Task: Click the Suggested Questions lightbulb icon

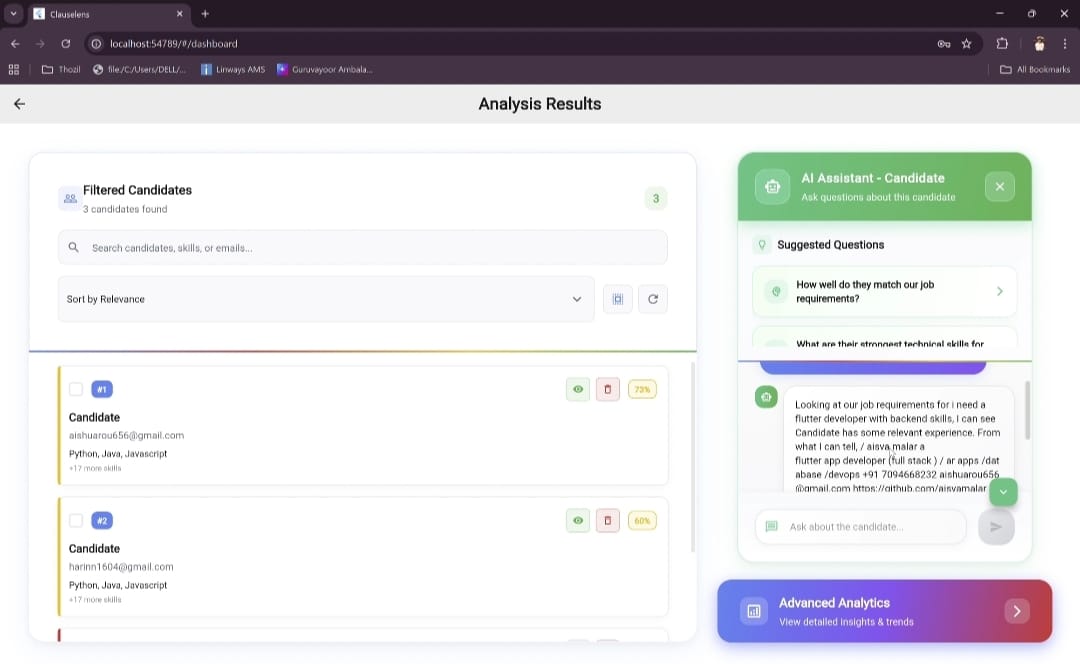Action: click(x=762, y=245)
